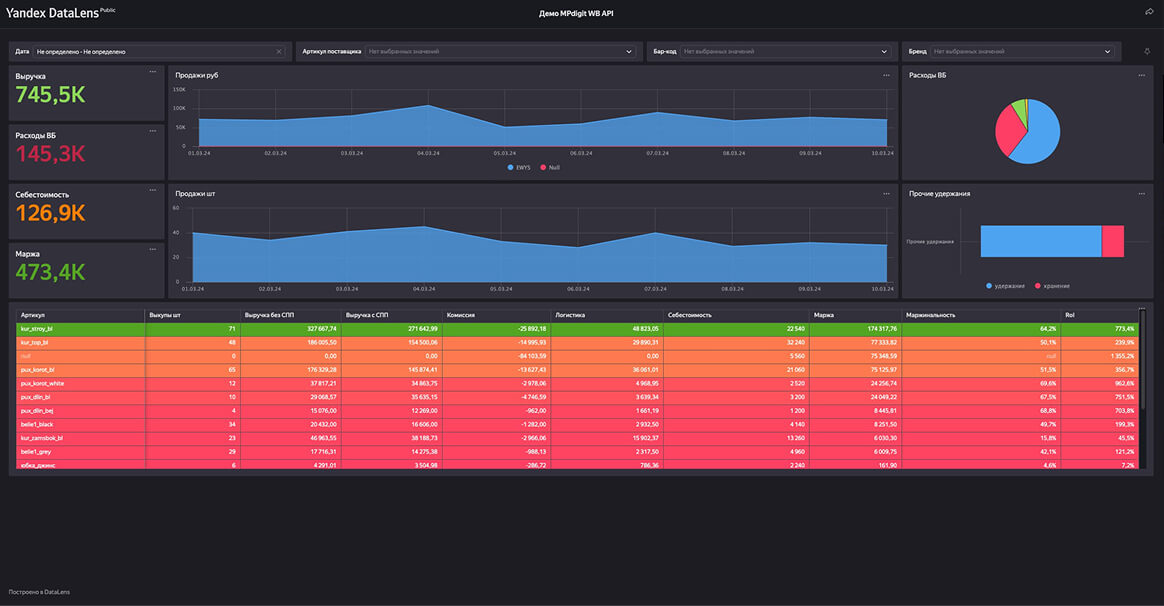
Task: Toggle the Null series in the legend
Action: point(550,168)
